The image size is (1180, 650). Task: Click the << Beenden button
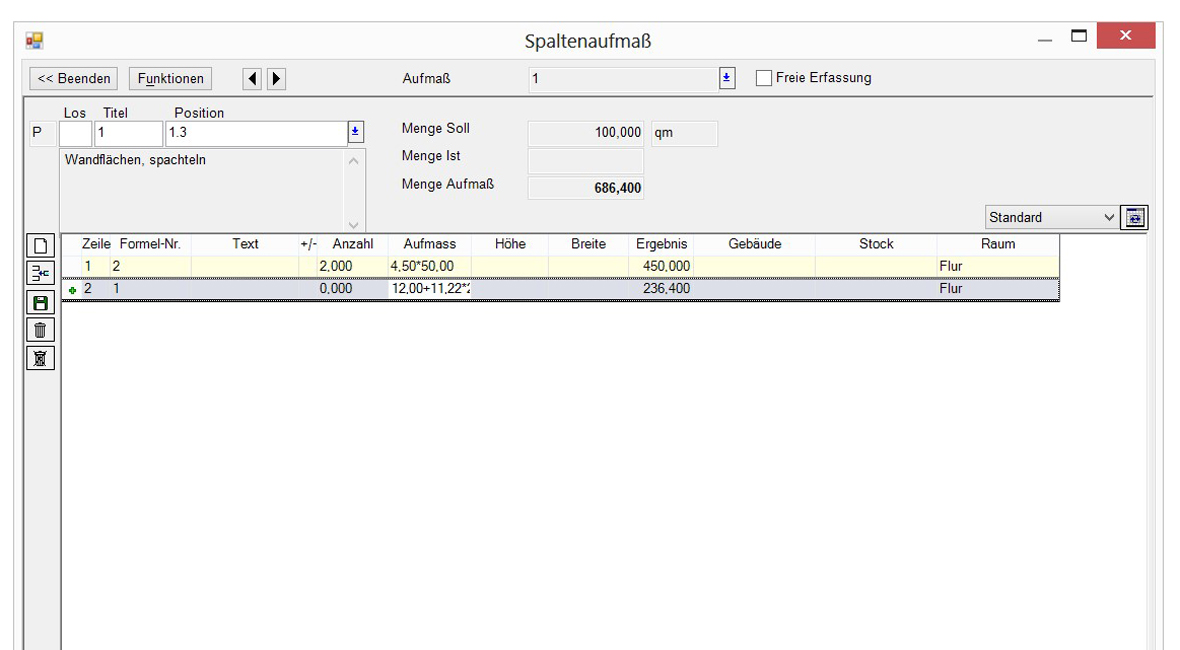pyautogui.click(x=74, y=78)
